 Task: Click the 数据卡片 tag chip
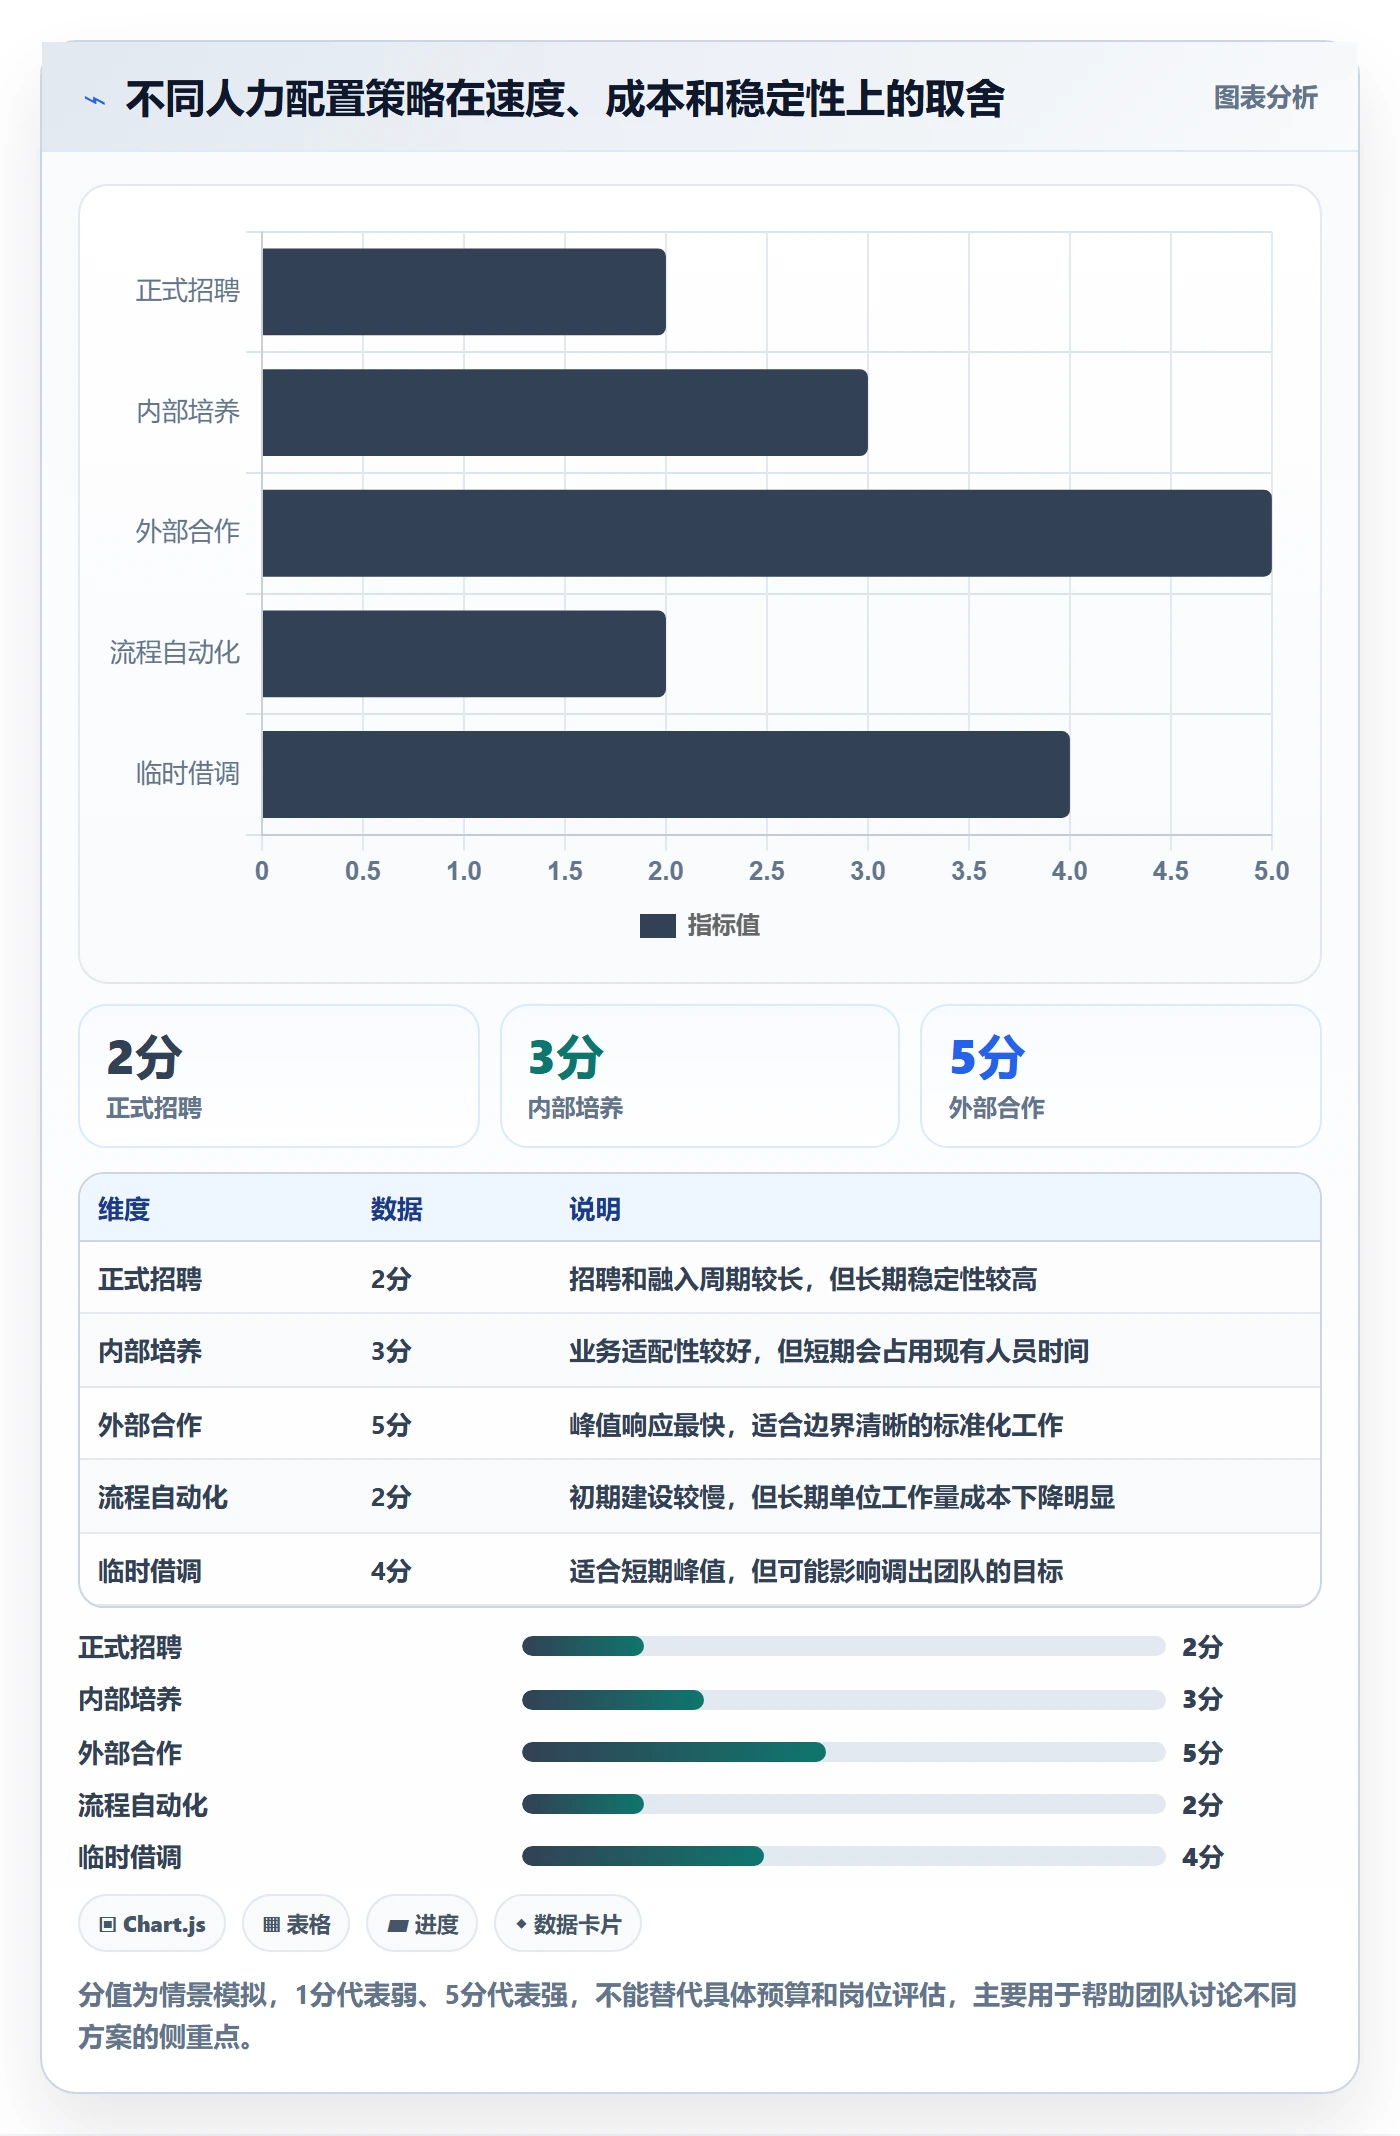568,1924
